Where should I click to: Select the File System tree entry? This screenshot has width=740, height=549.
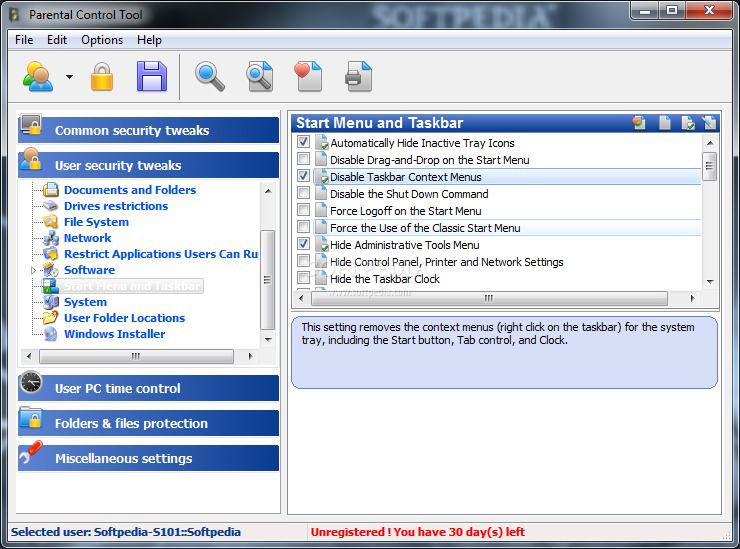point(96,222)
